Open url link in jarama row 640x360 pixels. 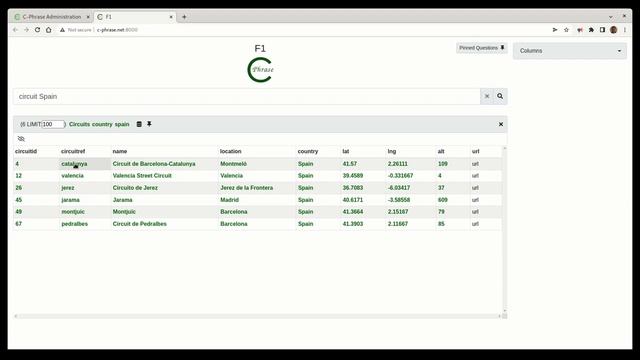tap(475, 200)
